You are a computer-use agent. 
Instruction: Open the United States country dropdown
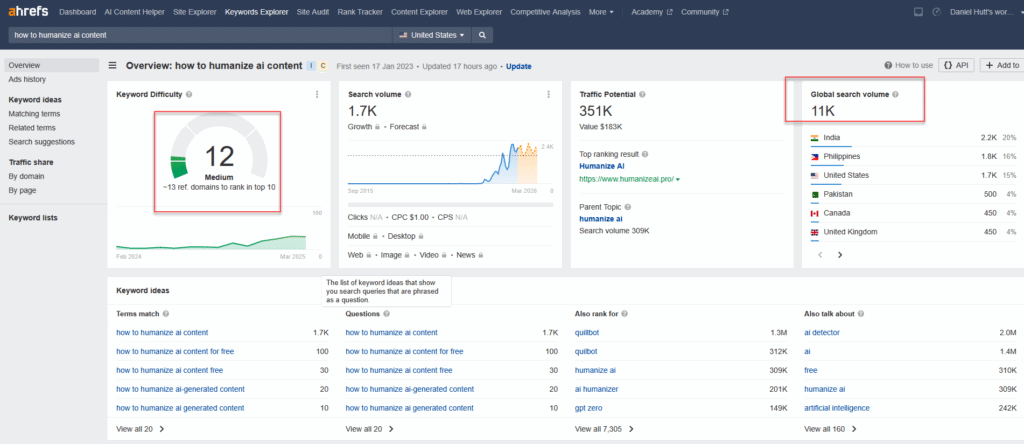(x=432, y=35)
